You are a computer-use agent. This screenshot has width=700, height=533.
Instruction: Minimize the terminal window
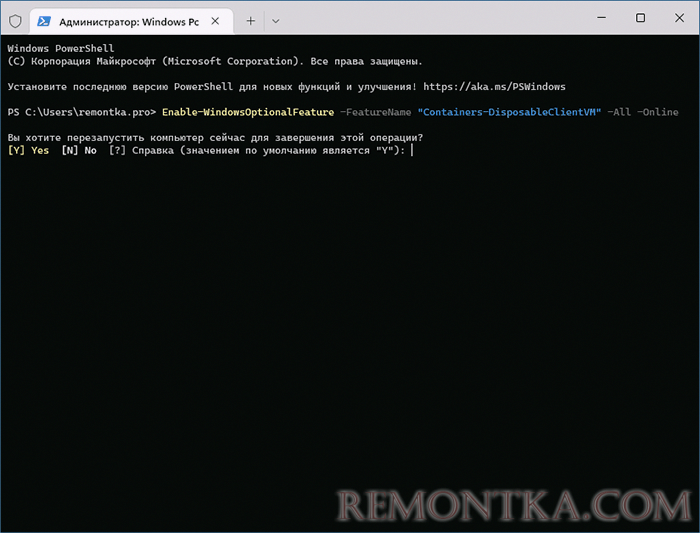tap(602, 18)
